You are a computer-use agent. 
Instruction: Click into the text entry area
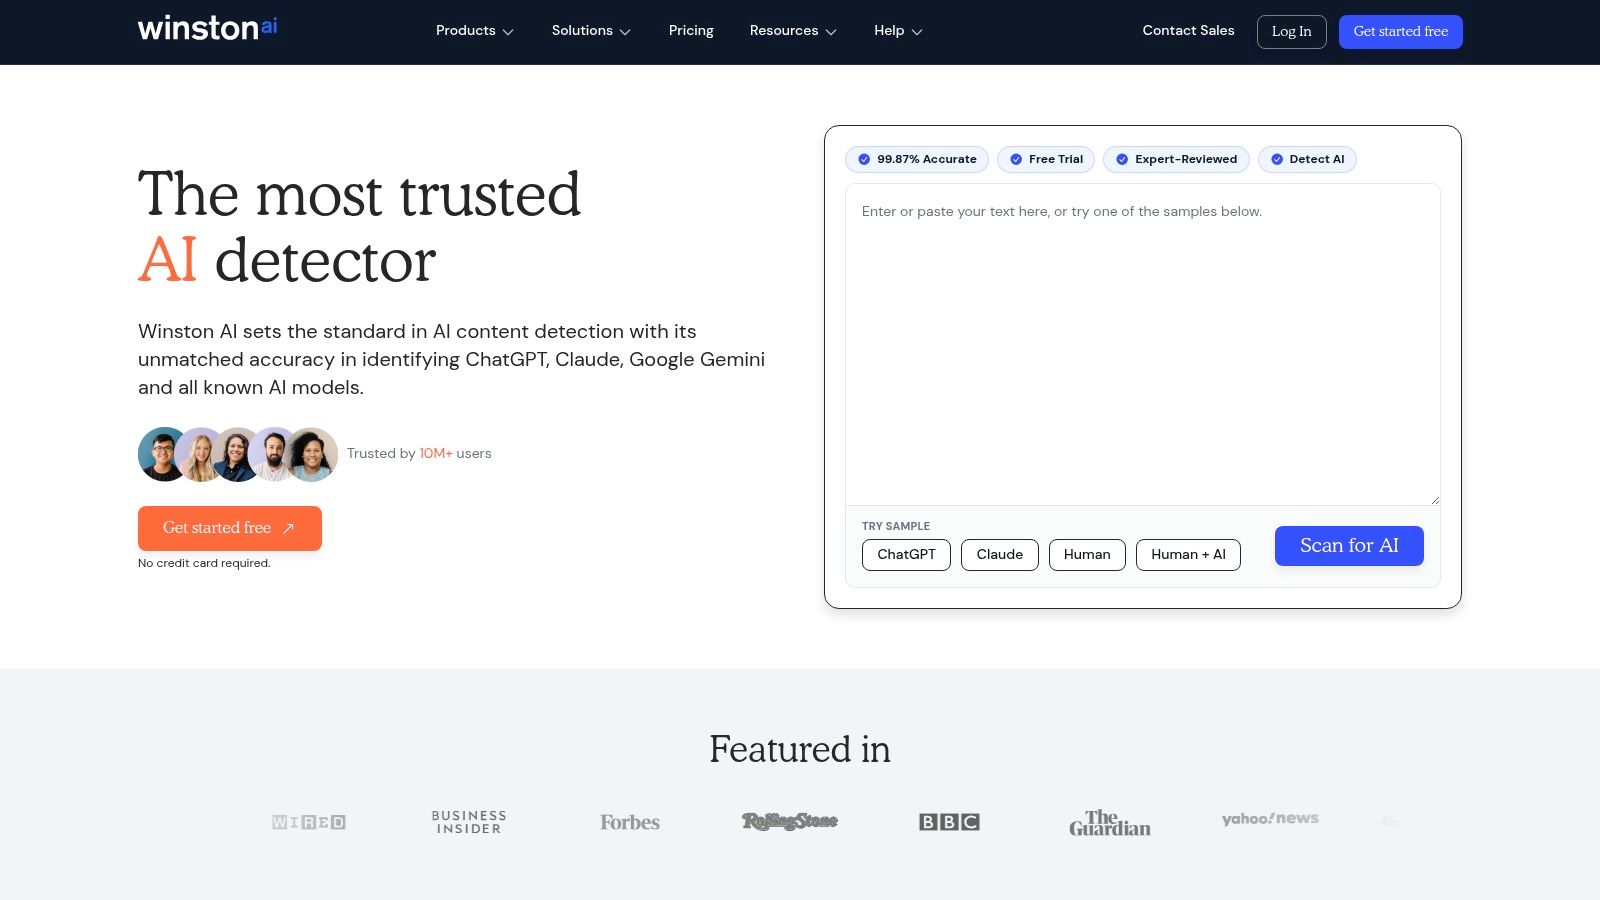pos(1142,344)
